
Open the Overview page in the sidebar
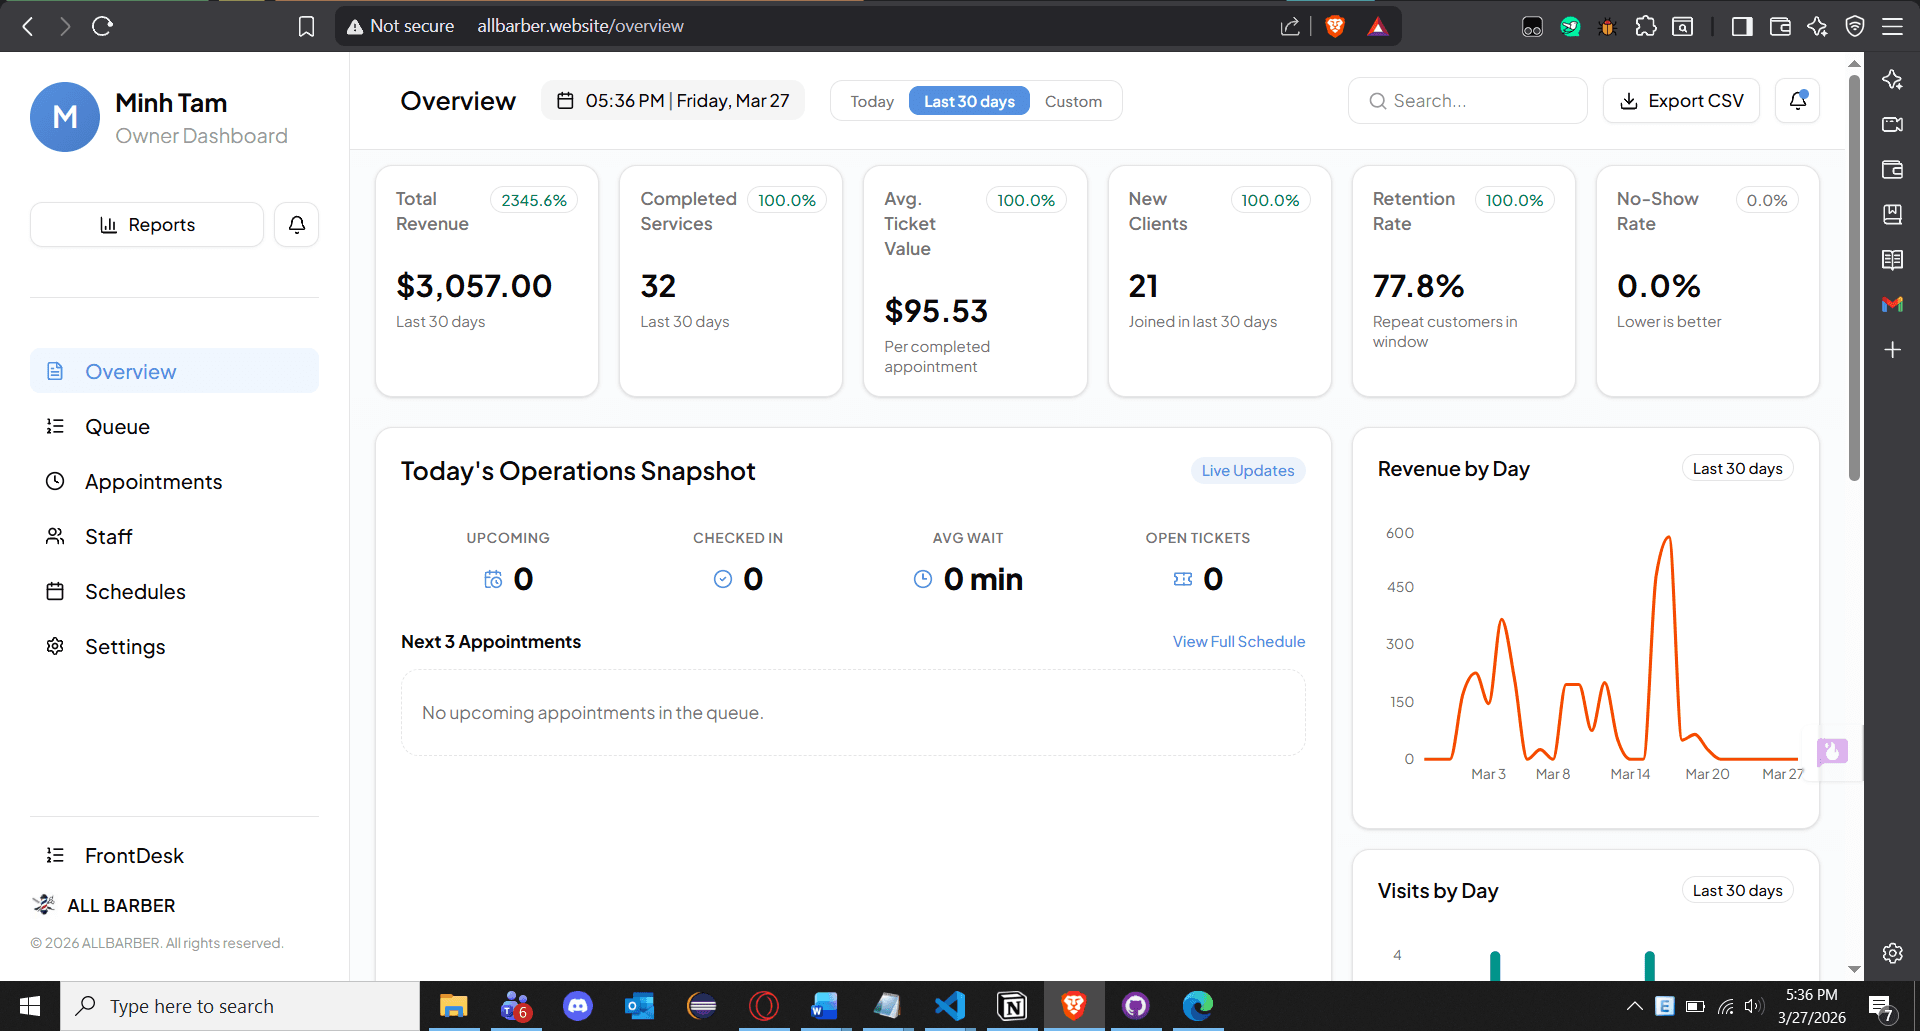pos(174,371)
